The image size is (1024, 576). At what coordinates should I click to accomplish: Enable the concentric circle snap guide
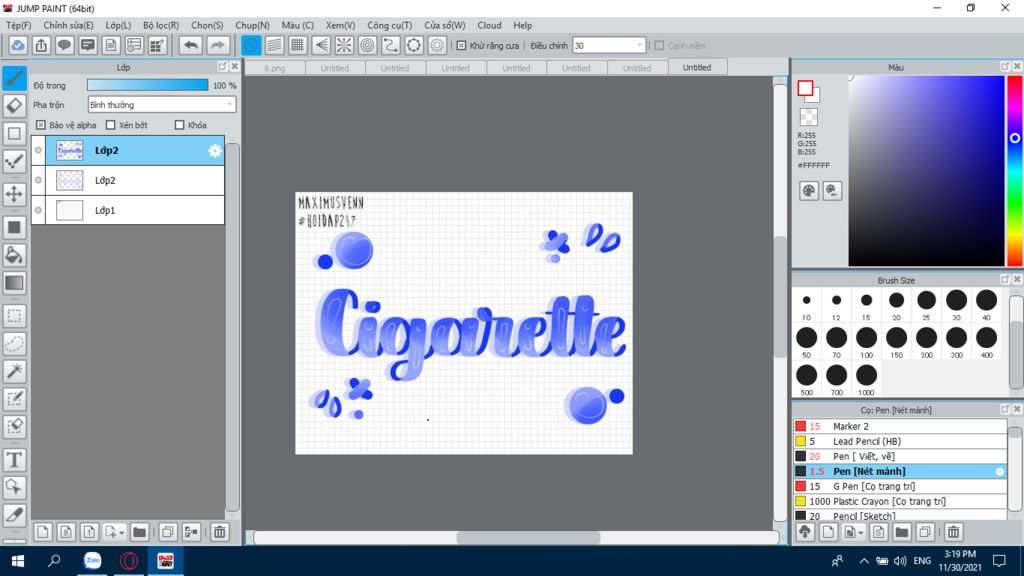point(368,45)
